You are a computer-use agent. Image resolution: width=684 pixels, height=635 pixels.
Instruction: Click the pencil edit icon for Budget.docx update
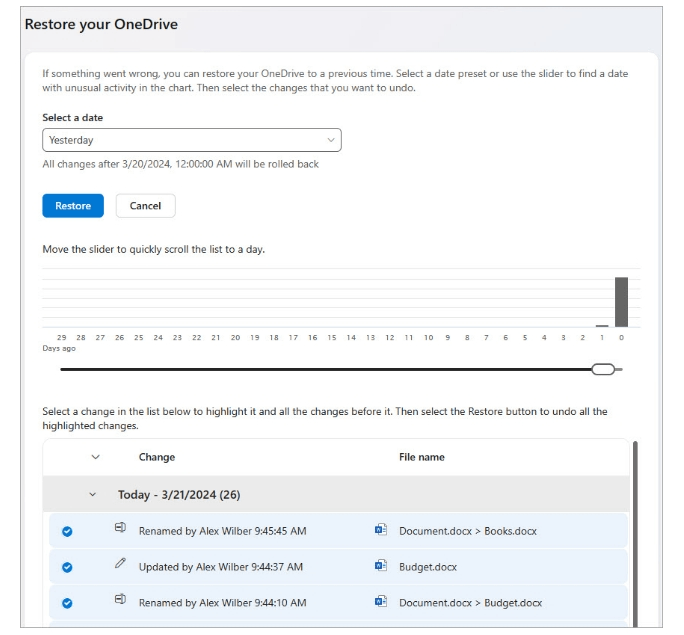pyautogui.click(x=120, y=563)
